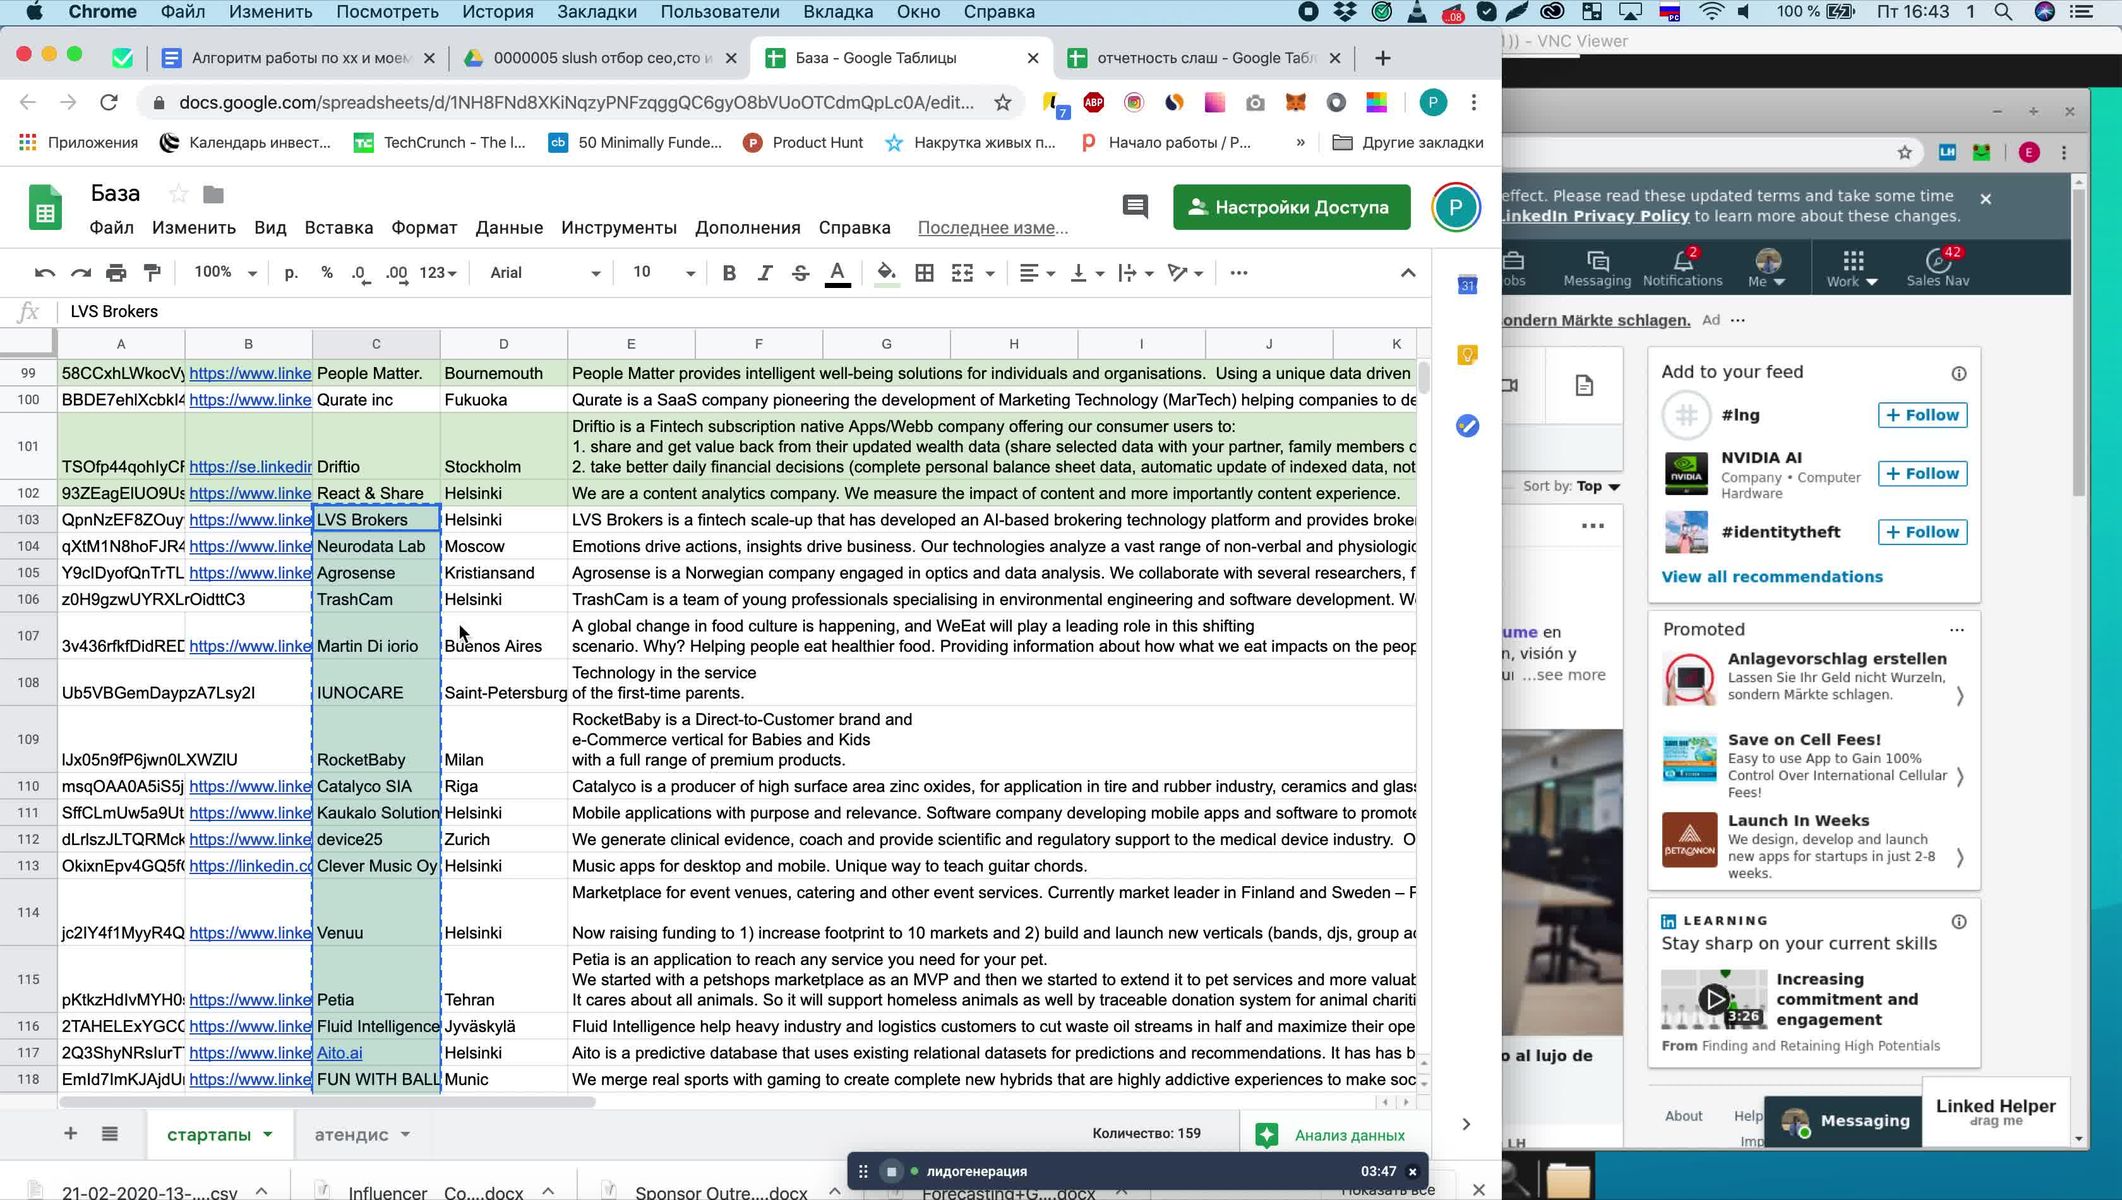Toggle strikethrough formatting

tap(800, 273)
